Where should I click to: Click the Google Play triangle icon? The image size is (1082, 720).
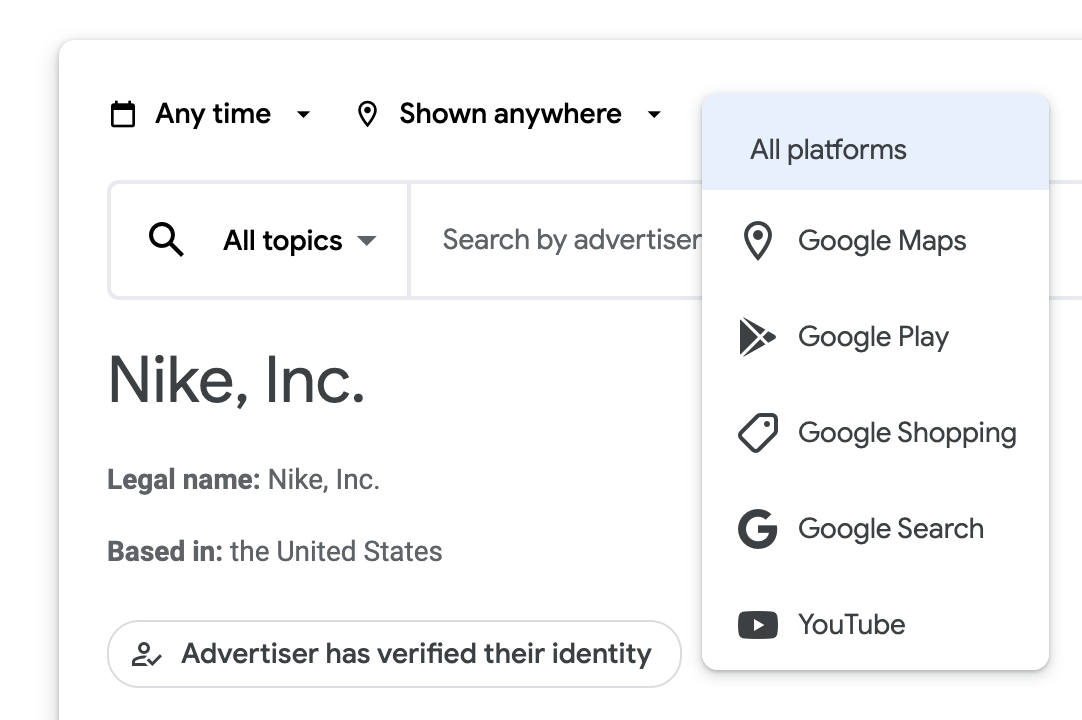(x=757, y=337)
